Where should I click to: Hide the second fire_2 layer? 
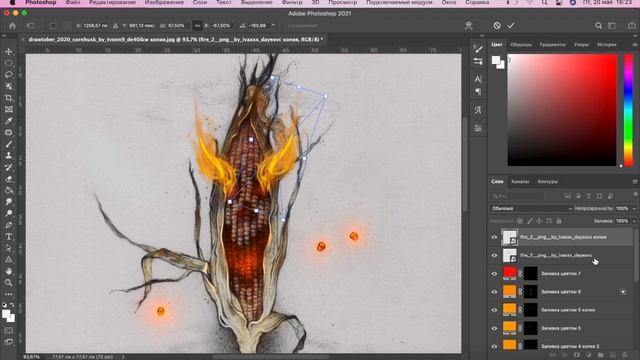click(494, 256)
